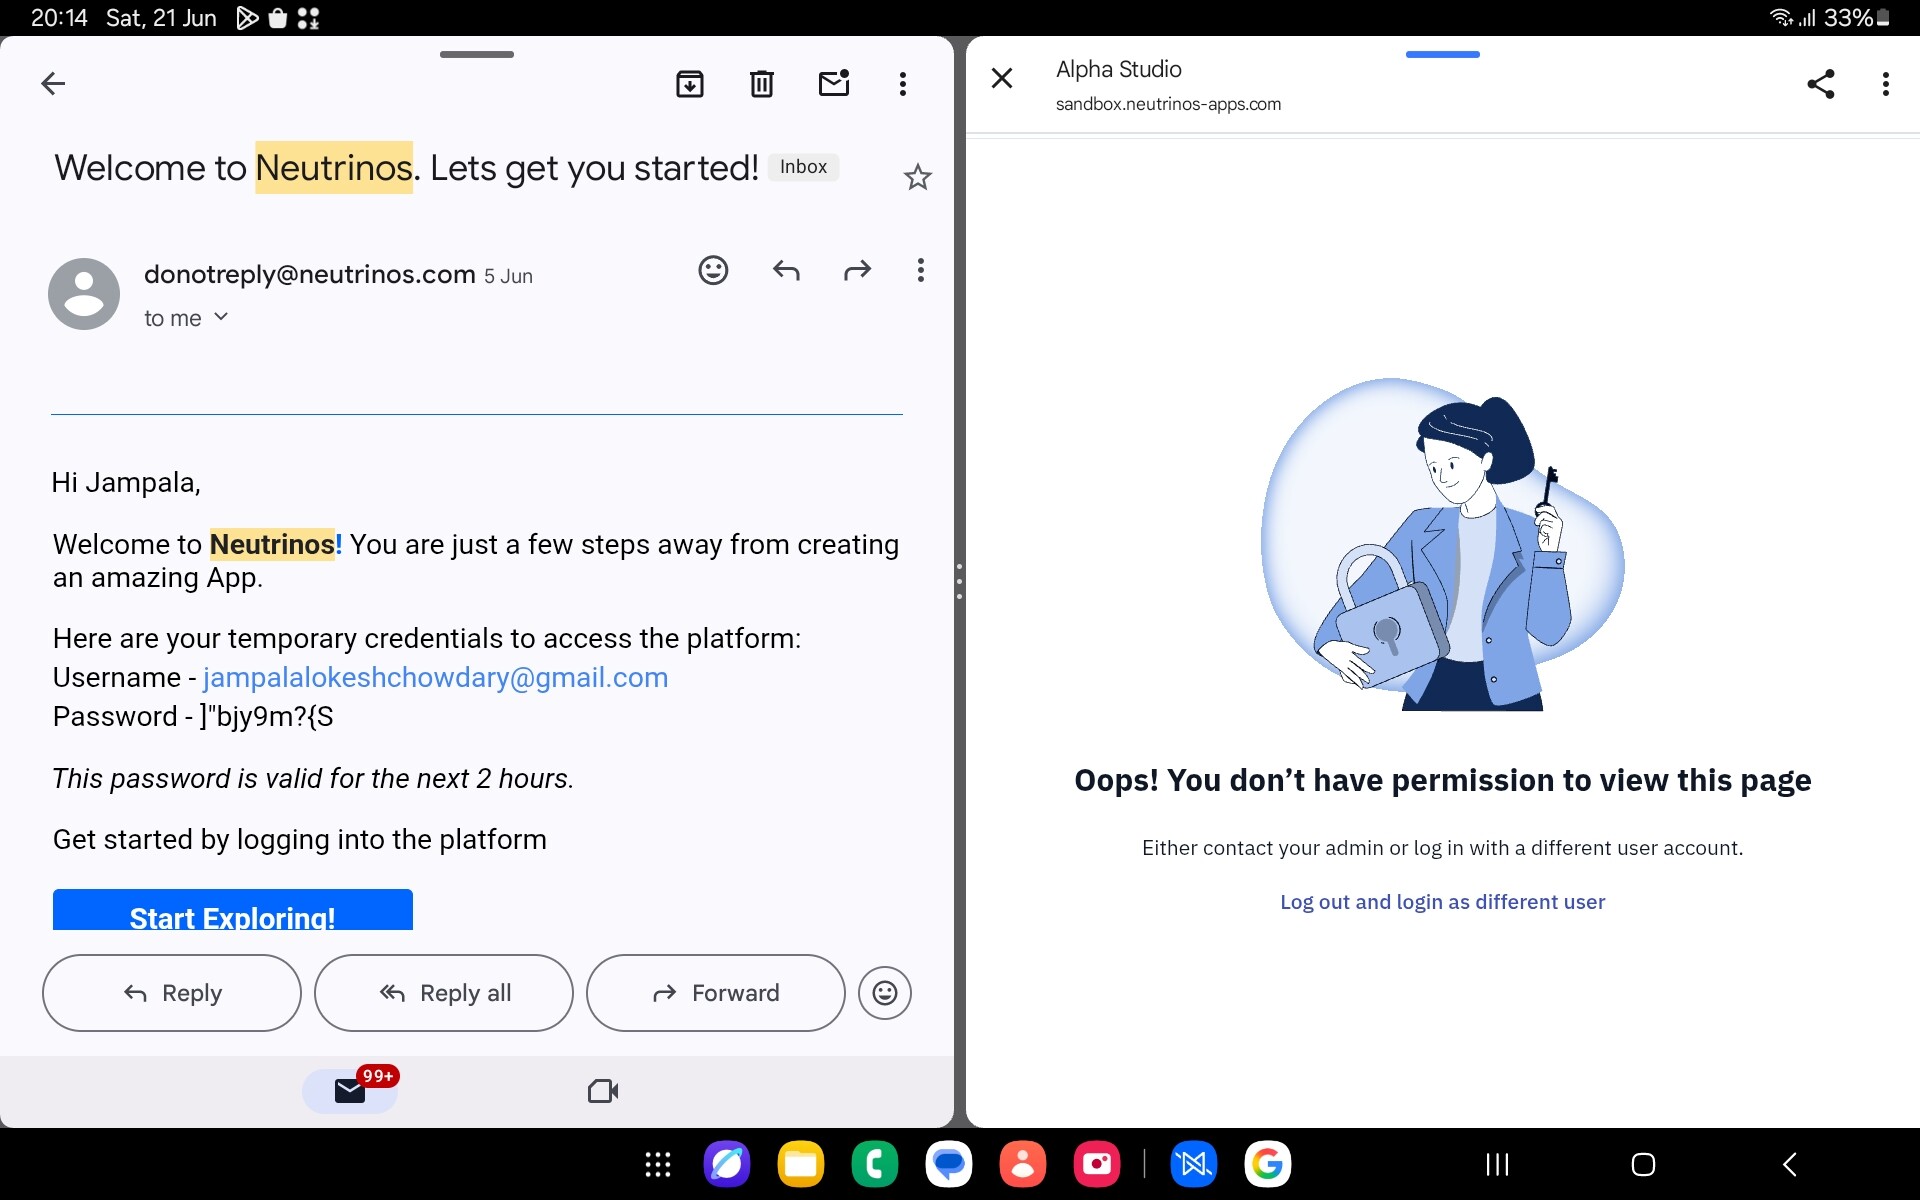Click the forward arrow in message header
Image resolution: width=1920 pixels, height=1200 pixels.
point(857,270)
